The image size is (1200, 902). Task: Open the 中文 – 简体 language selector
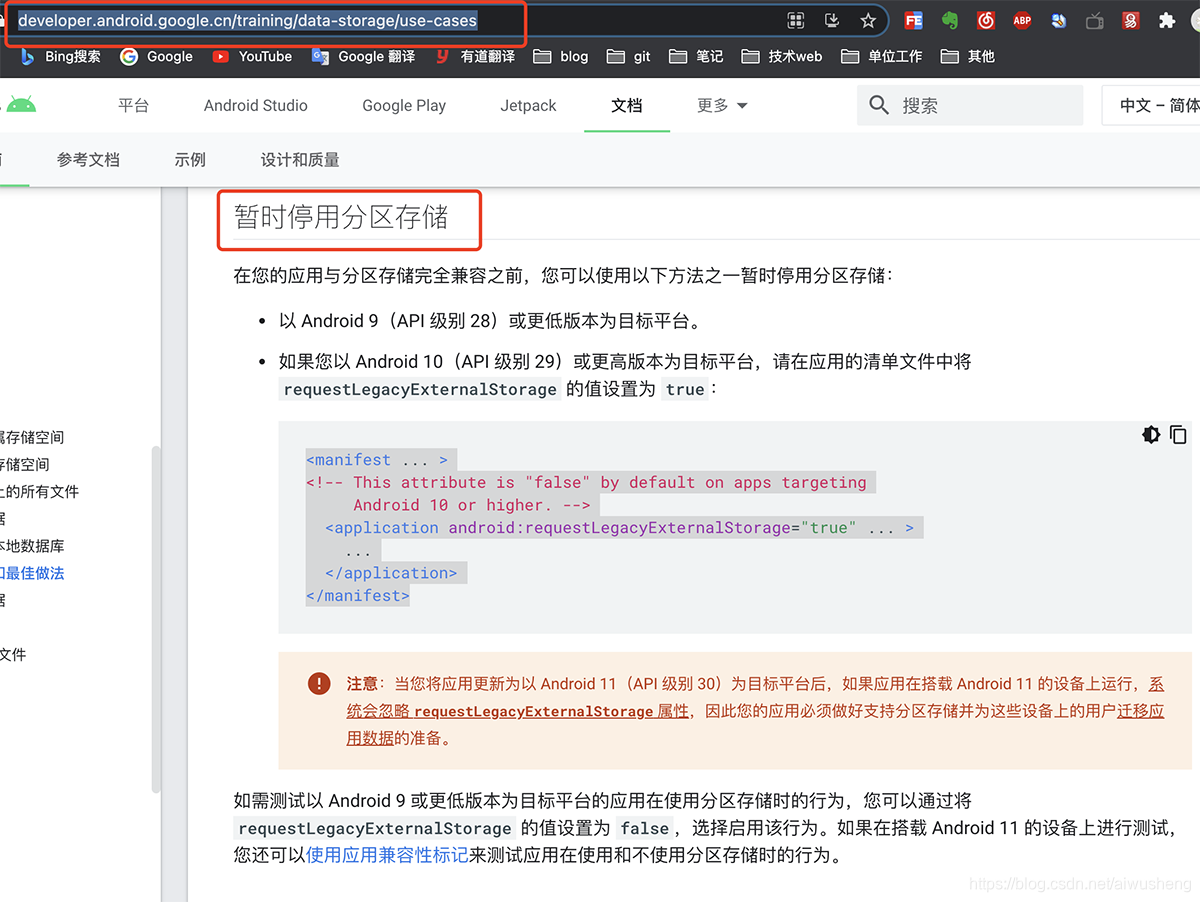pyautogui.click(x=1160, y=105)
